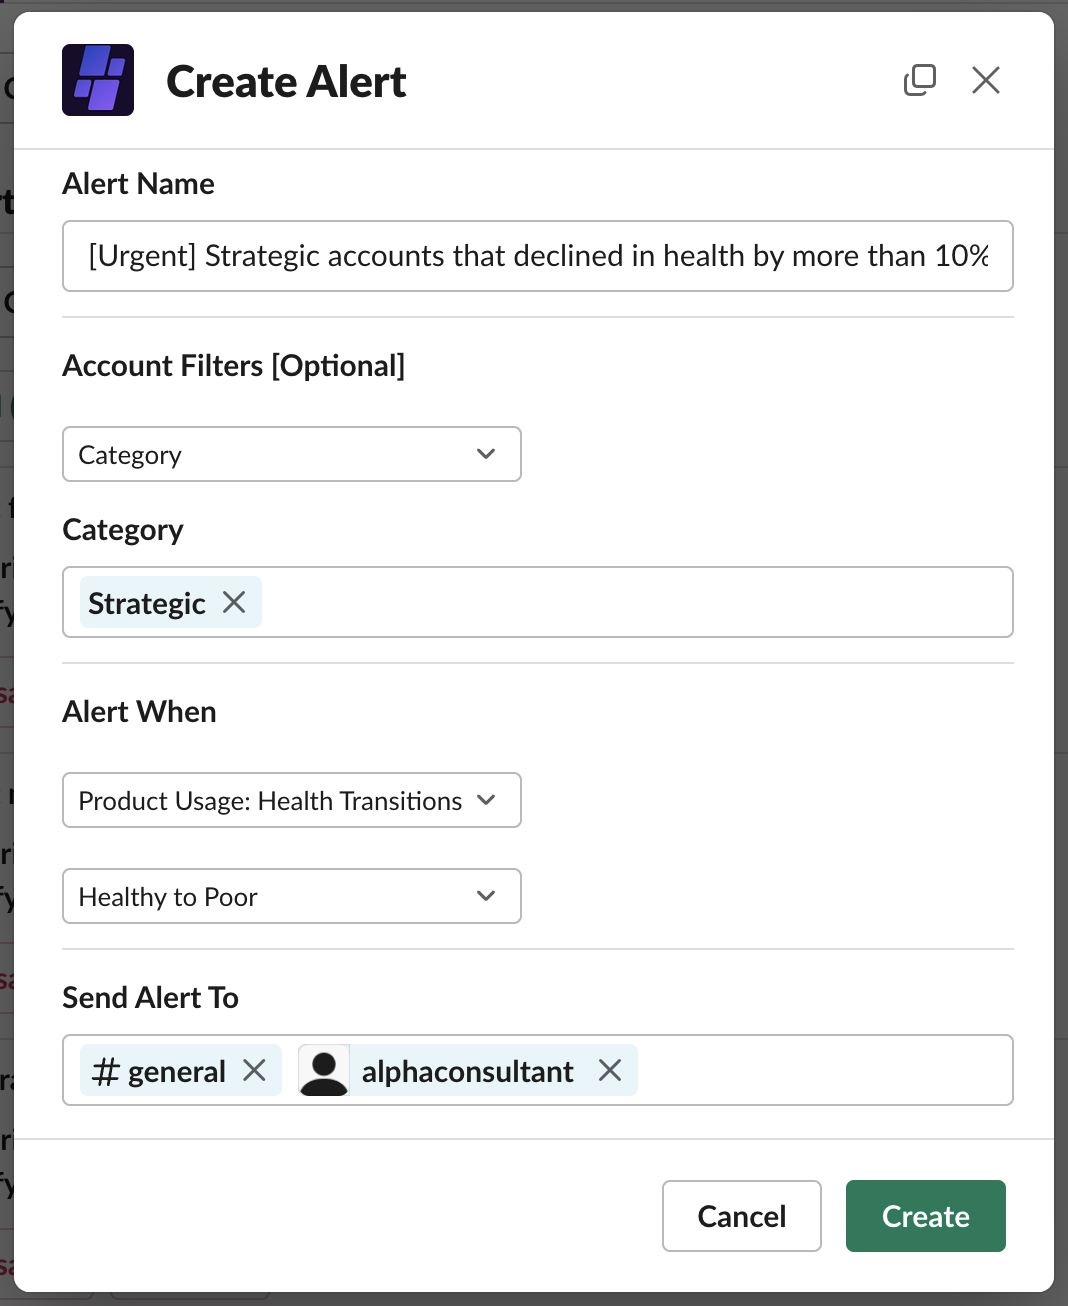Click the Create Alert dialog title
The width and height of the screenshot is (1068, 1306).
click(x=286, y=82)
